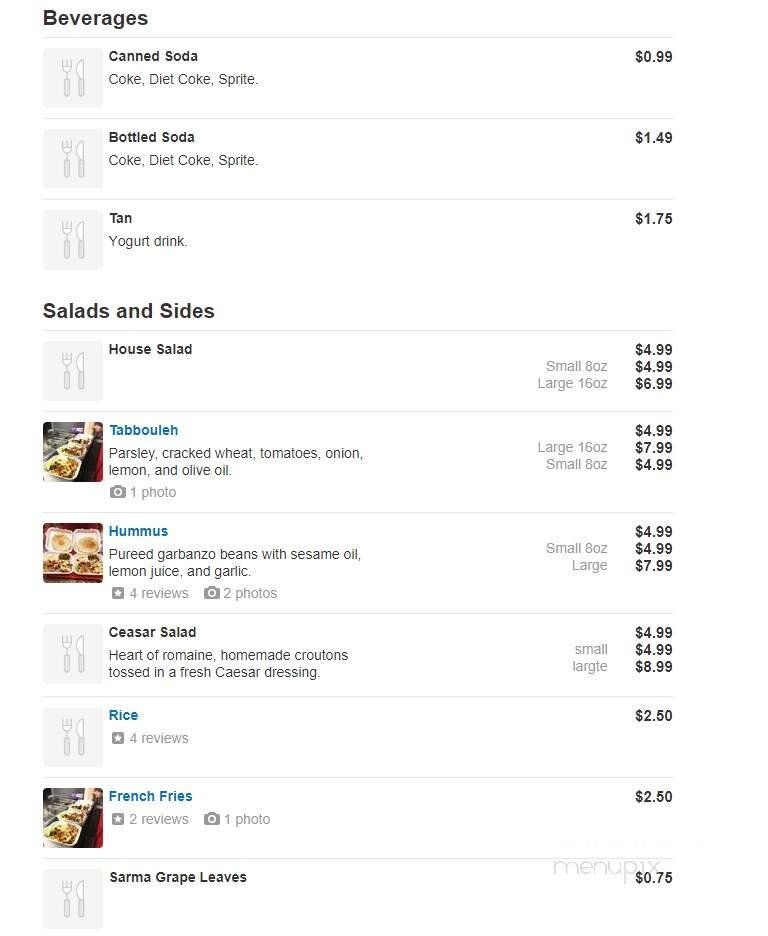
Task: Click the Hummus photo thumbnail
Action: click(x=72, y=553)
